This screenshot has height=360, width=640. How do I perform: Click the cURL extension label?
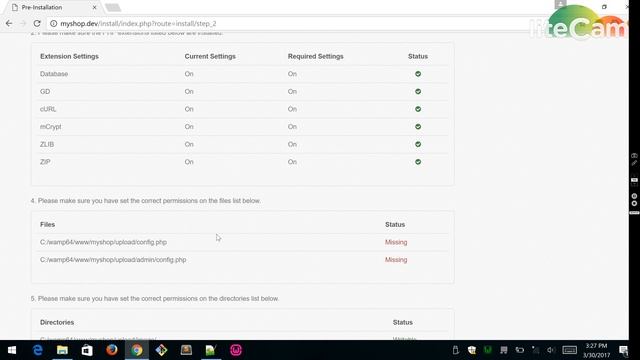[48, 109]
